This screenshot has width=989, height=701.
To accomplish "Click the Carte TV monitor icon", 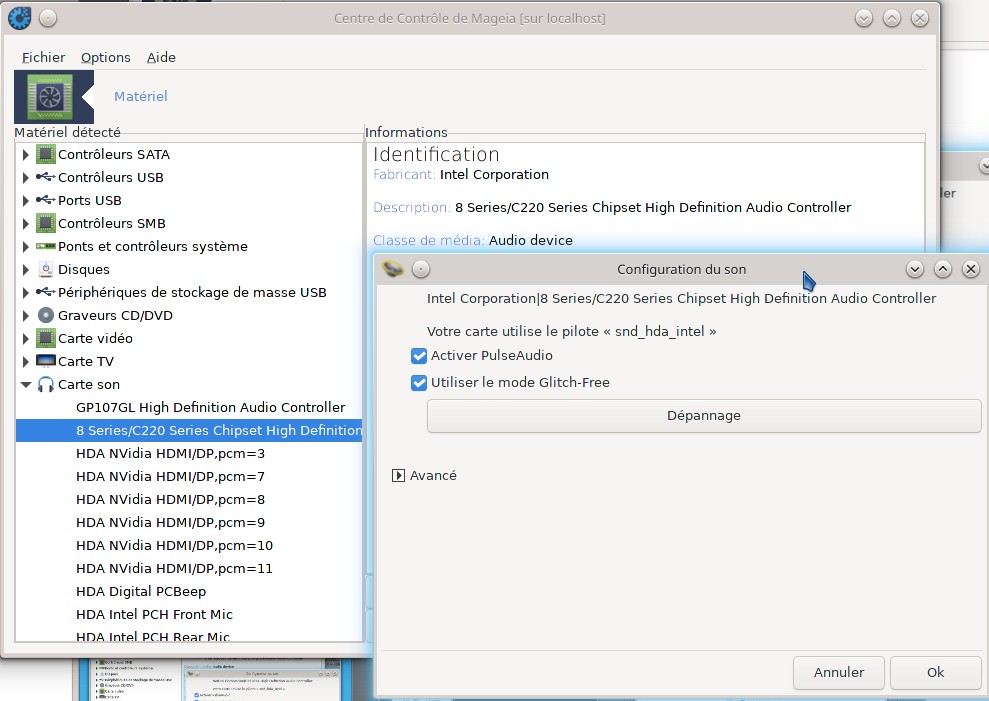I will pos(45,362).
